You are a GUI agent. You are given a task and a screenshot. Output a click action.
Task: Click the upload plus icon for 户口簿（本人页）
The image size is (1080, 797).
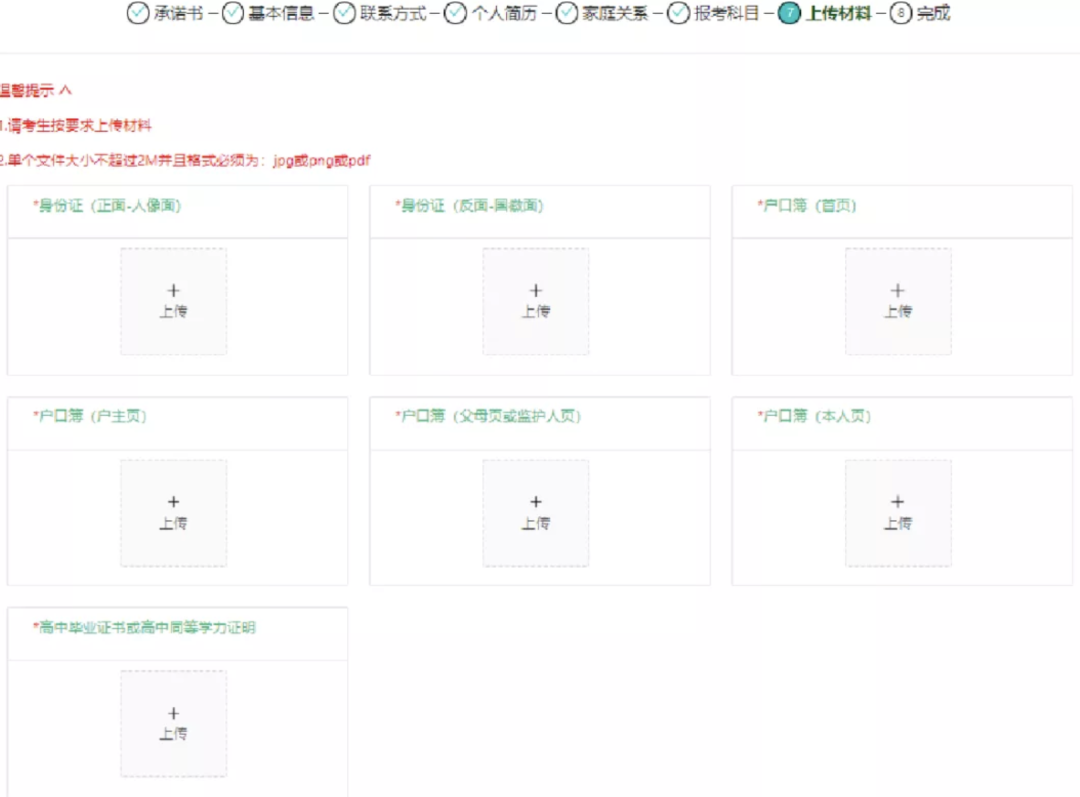[x=897, y=501]
